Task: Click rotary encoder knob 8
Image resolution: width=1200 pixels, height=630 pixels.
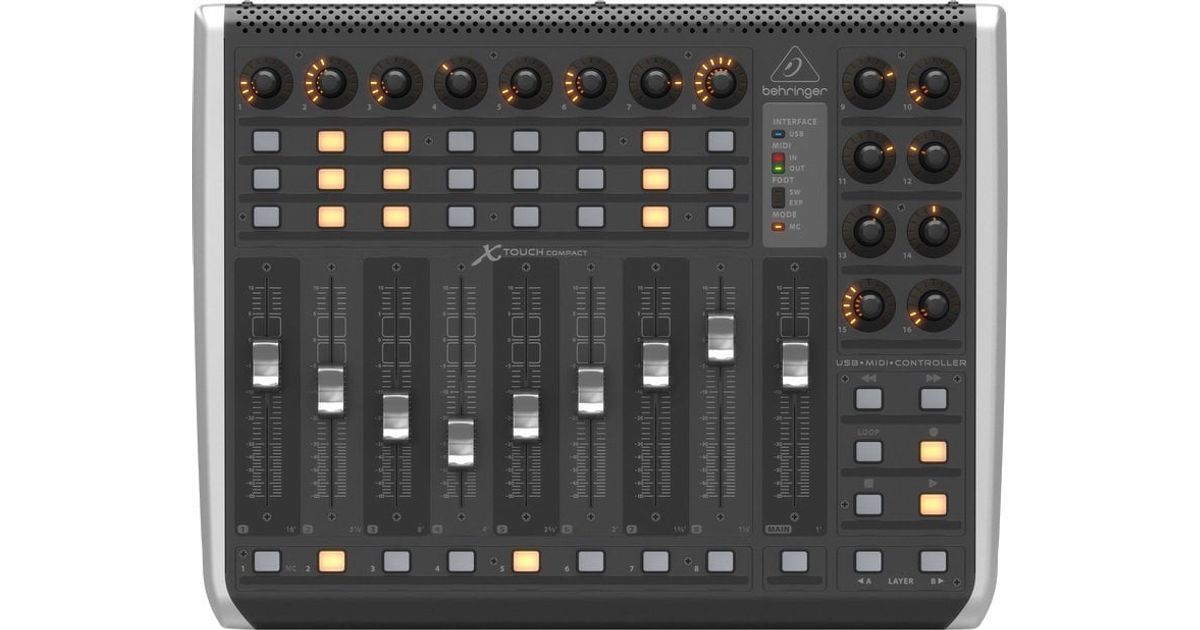Action: coord(720,83)
